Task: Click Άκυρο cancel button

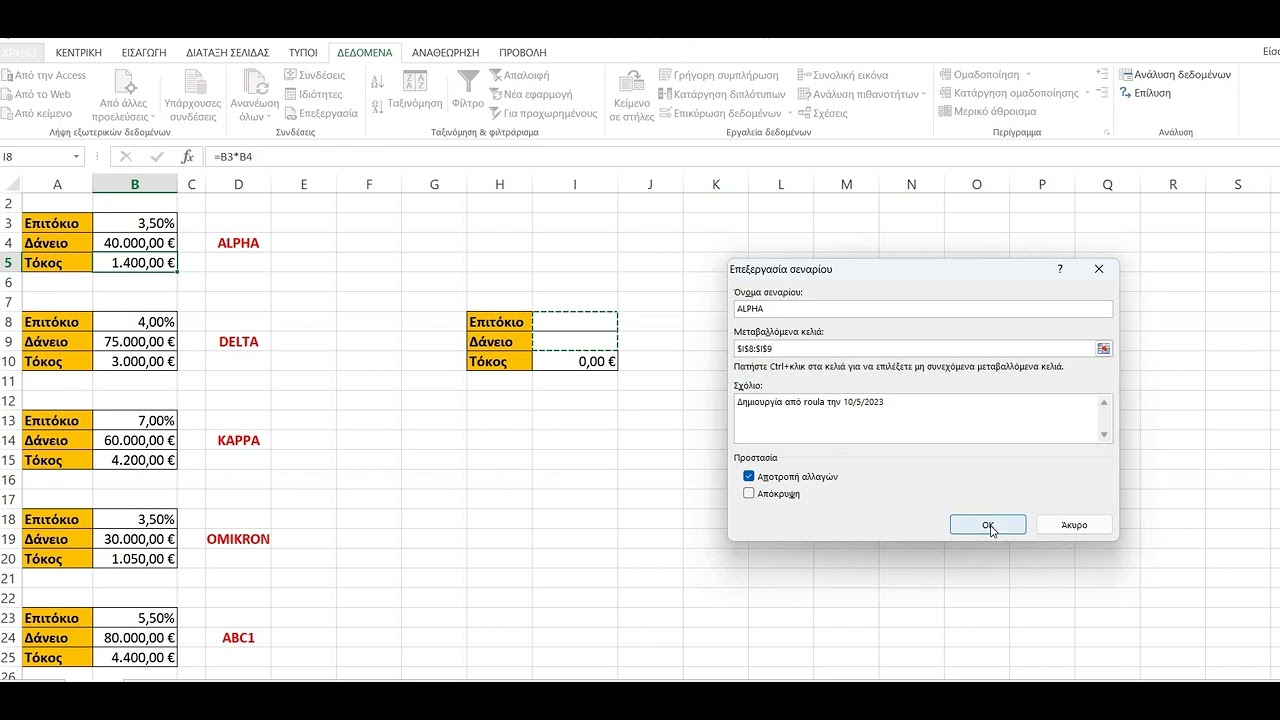Action: [1074, 525]
